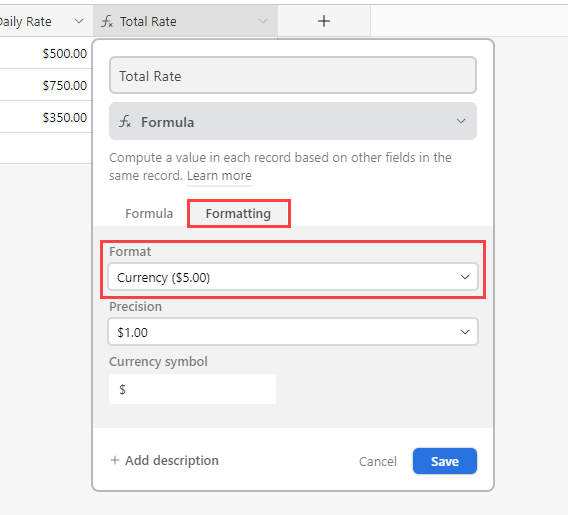Open the Currency format dropdown
Image resolution: width=568 pixels, height=515 pixels.
293,277
